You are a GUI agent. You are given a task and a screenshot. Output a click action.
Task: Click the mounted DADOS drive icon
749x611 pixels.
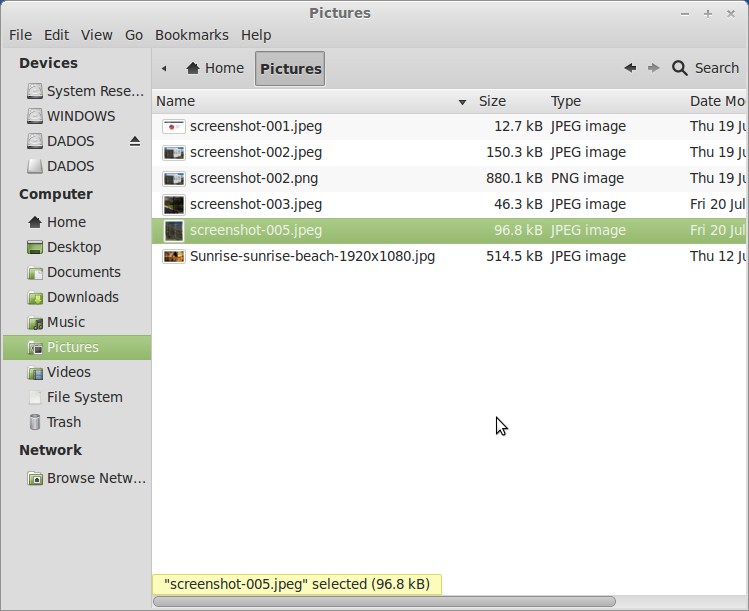[34, 141]
